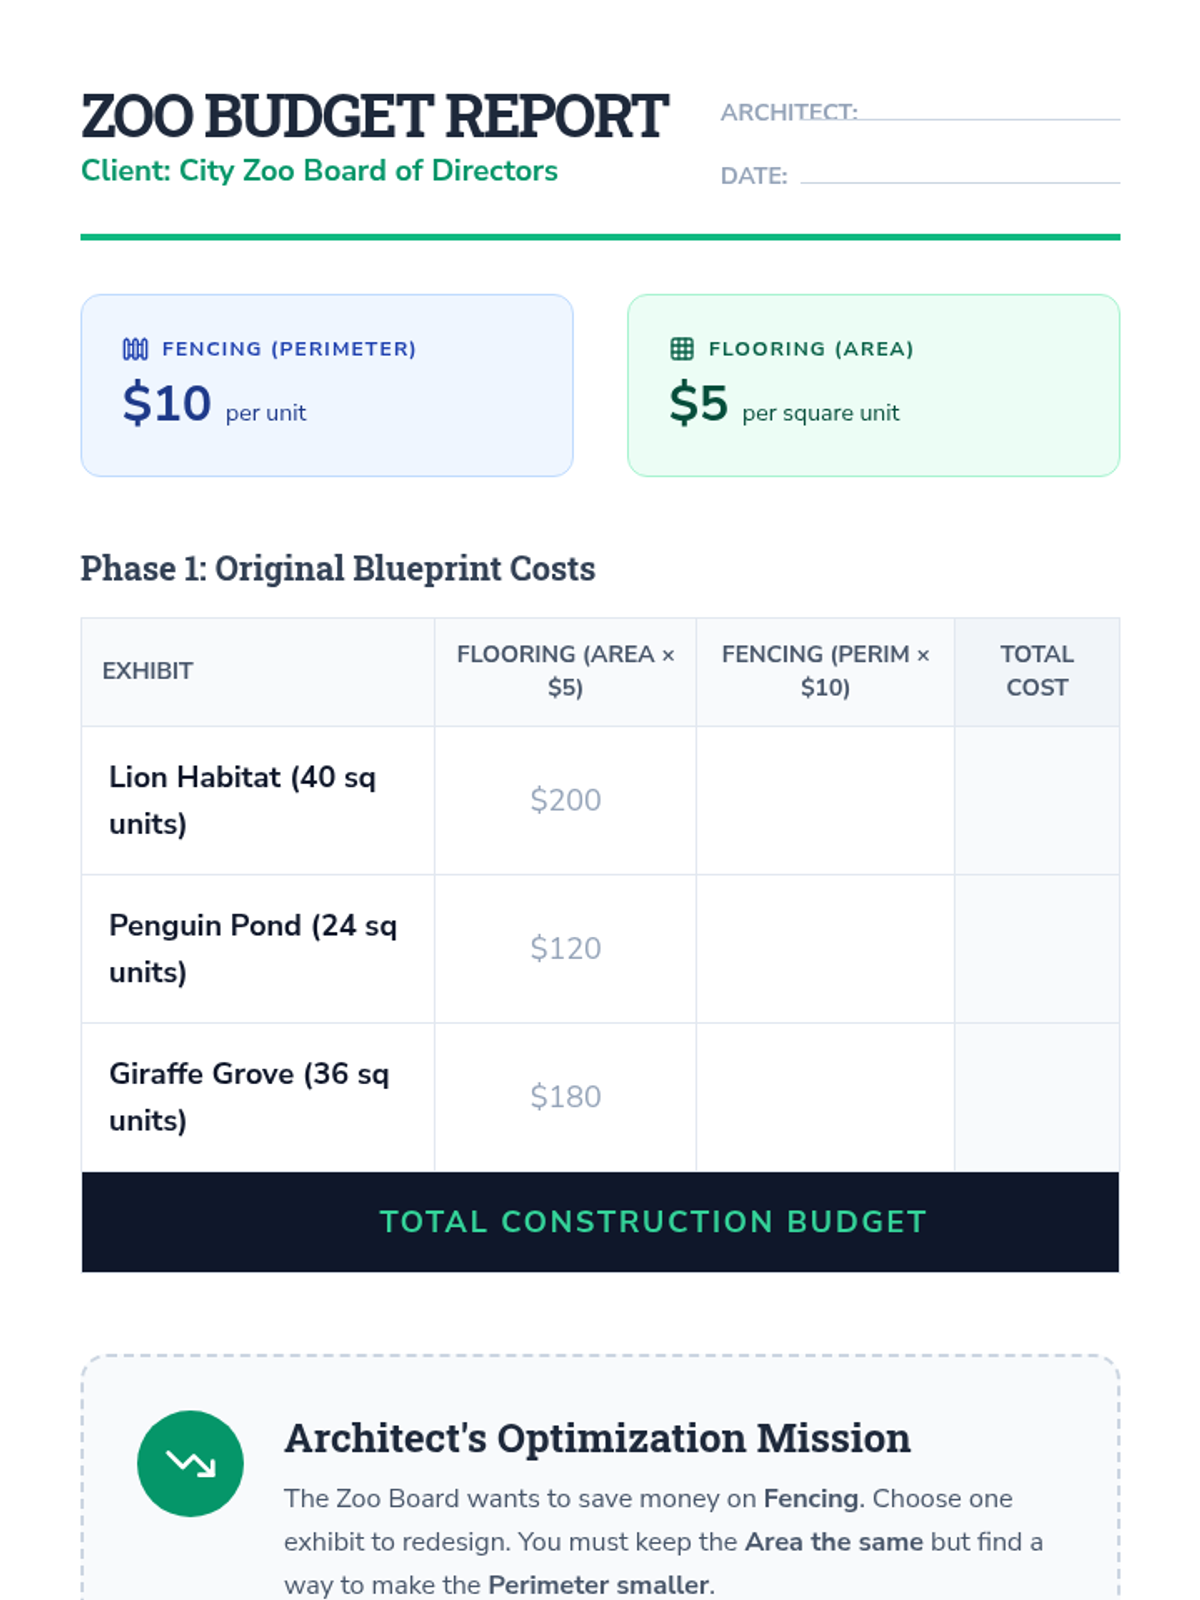Click the Lion Habitat fencing cost cell
This screenshot has width=1200, height=1600.
click(825, 800)
